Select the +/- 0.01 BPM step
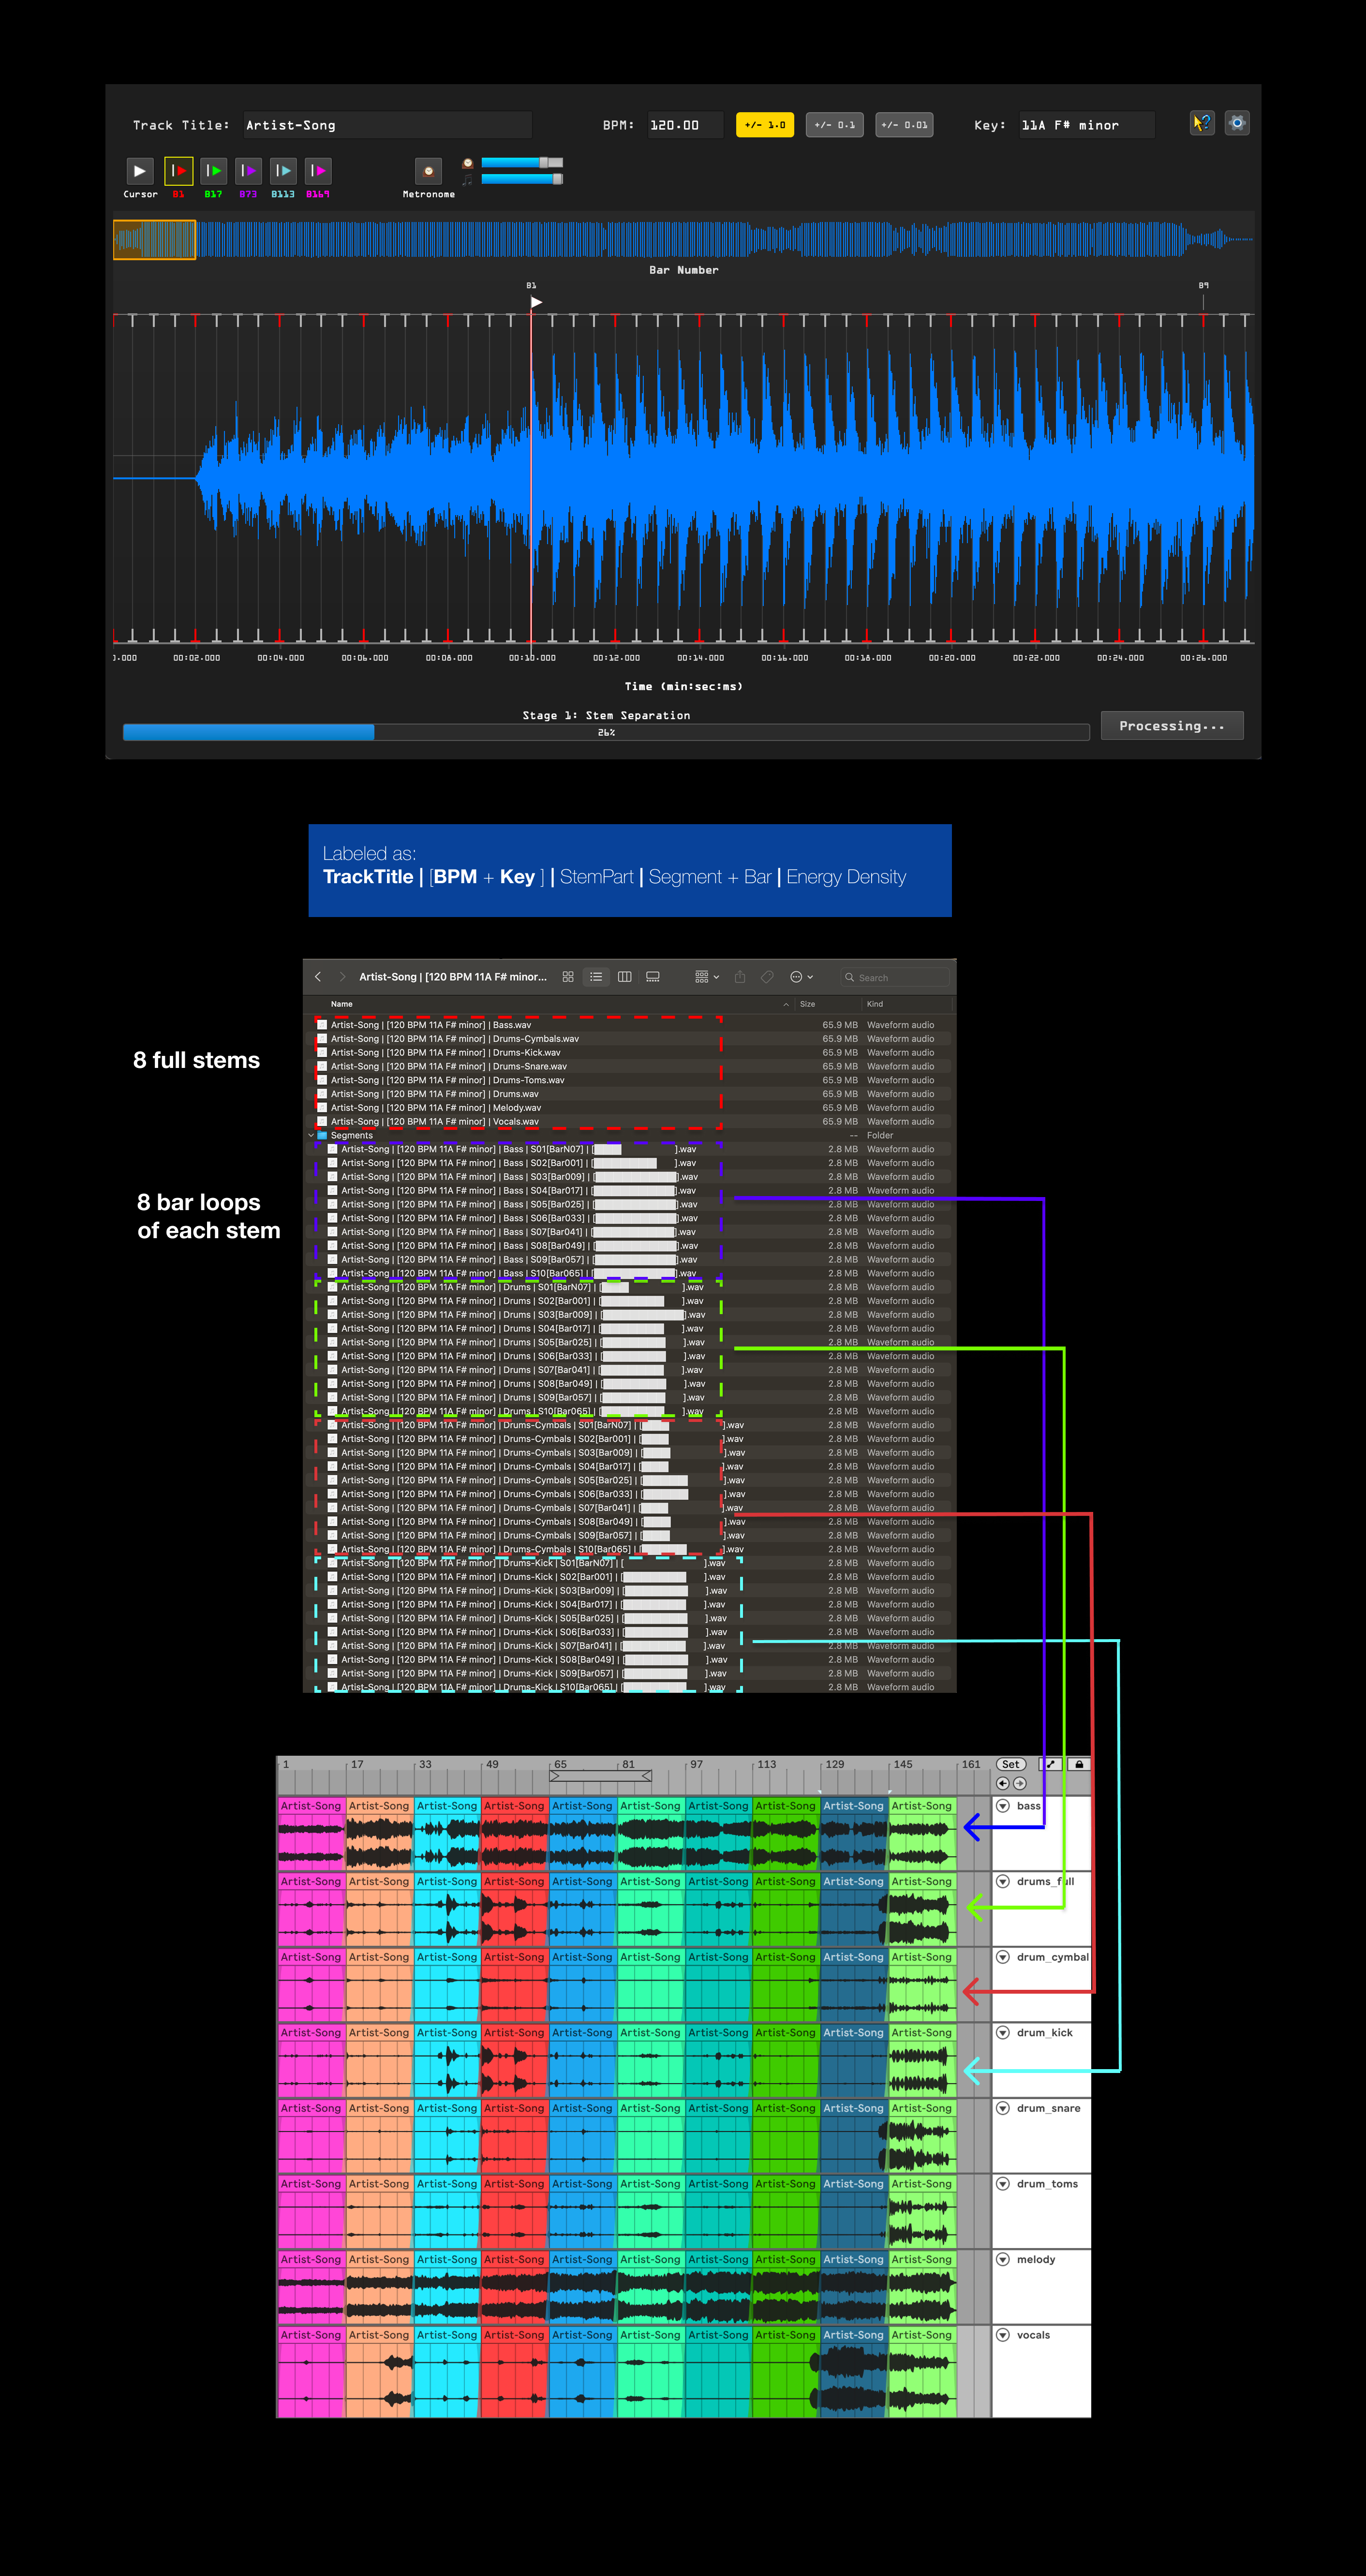The width and height of the screenshot is (1366, 2576). (x=904, y=125)
